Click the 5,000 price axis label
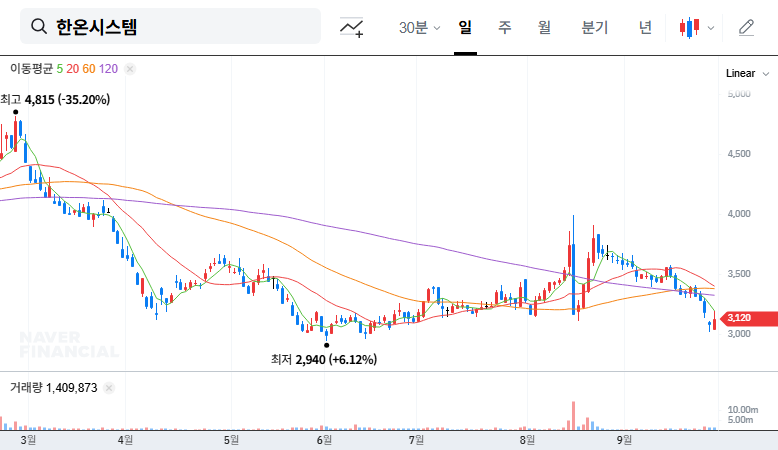Screen dimensions: 778x450 [739, 94]
